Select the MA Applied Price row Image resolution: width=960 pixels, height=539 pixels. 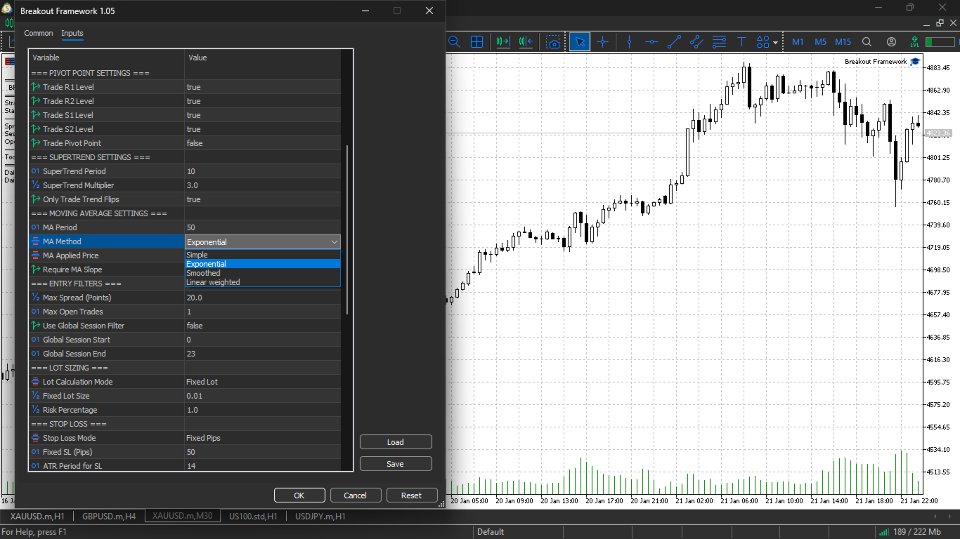(107, 256)
